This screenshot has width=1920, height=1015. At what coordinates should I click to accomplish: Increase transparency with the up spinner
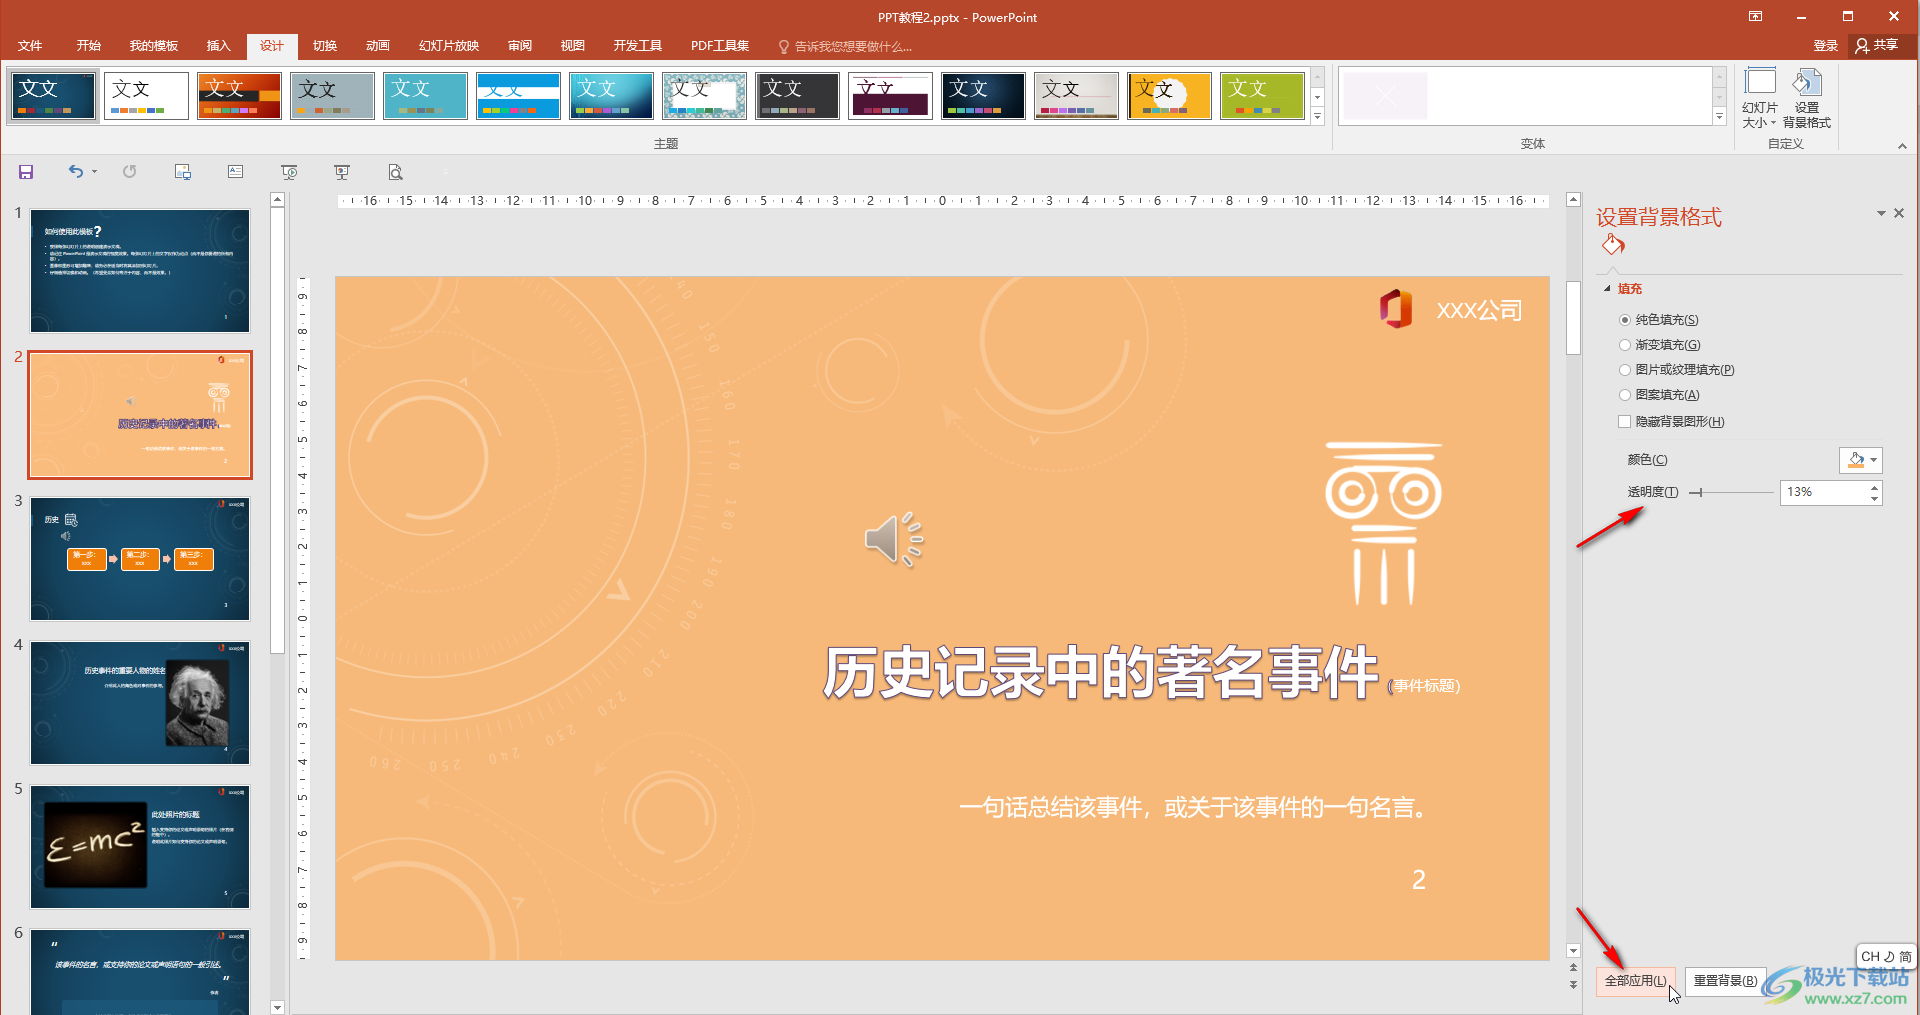[x=1874, y=487]
